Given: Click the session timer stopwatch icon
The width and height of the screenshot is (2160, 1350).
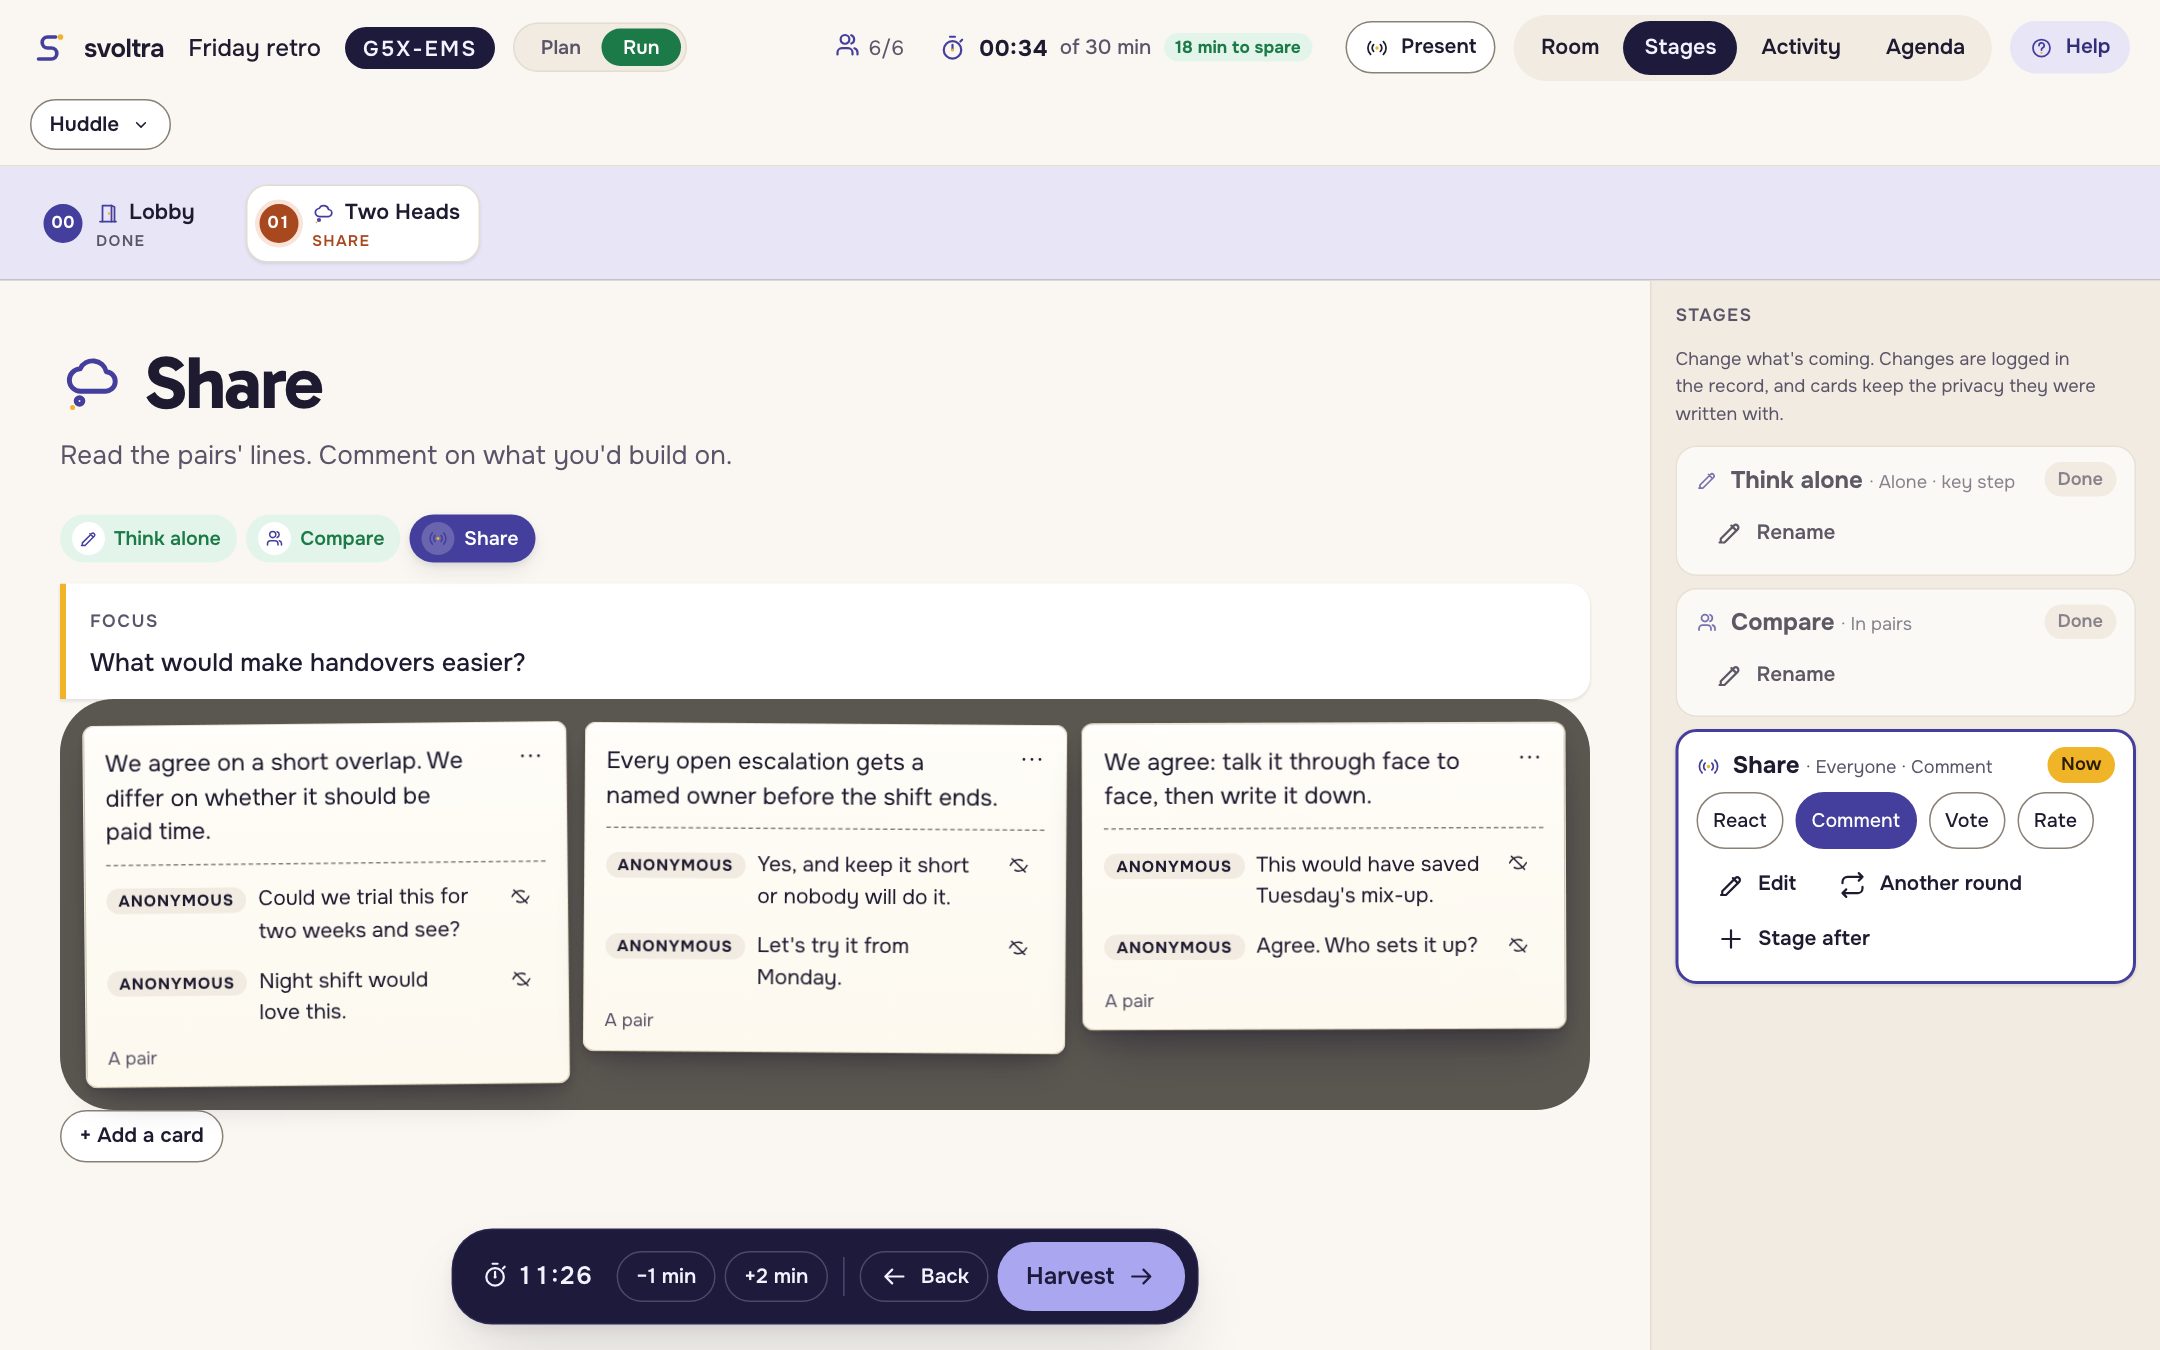Looking at the screenshot, I should pos(953,47).
